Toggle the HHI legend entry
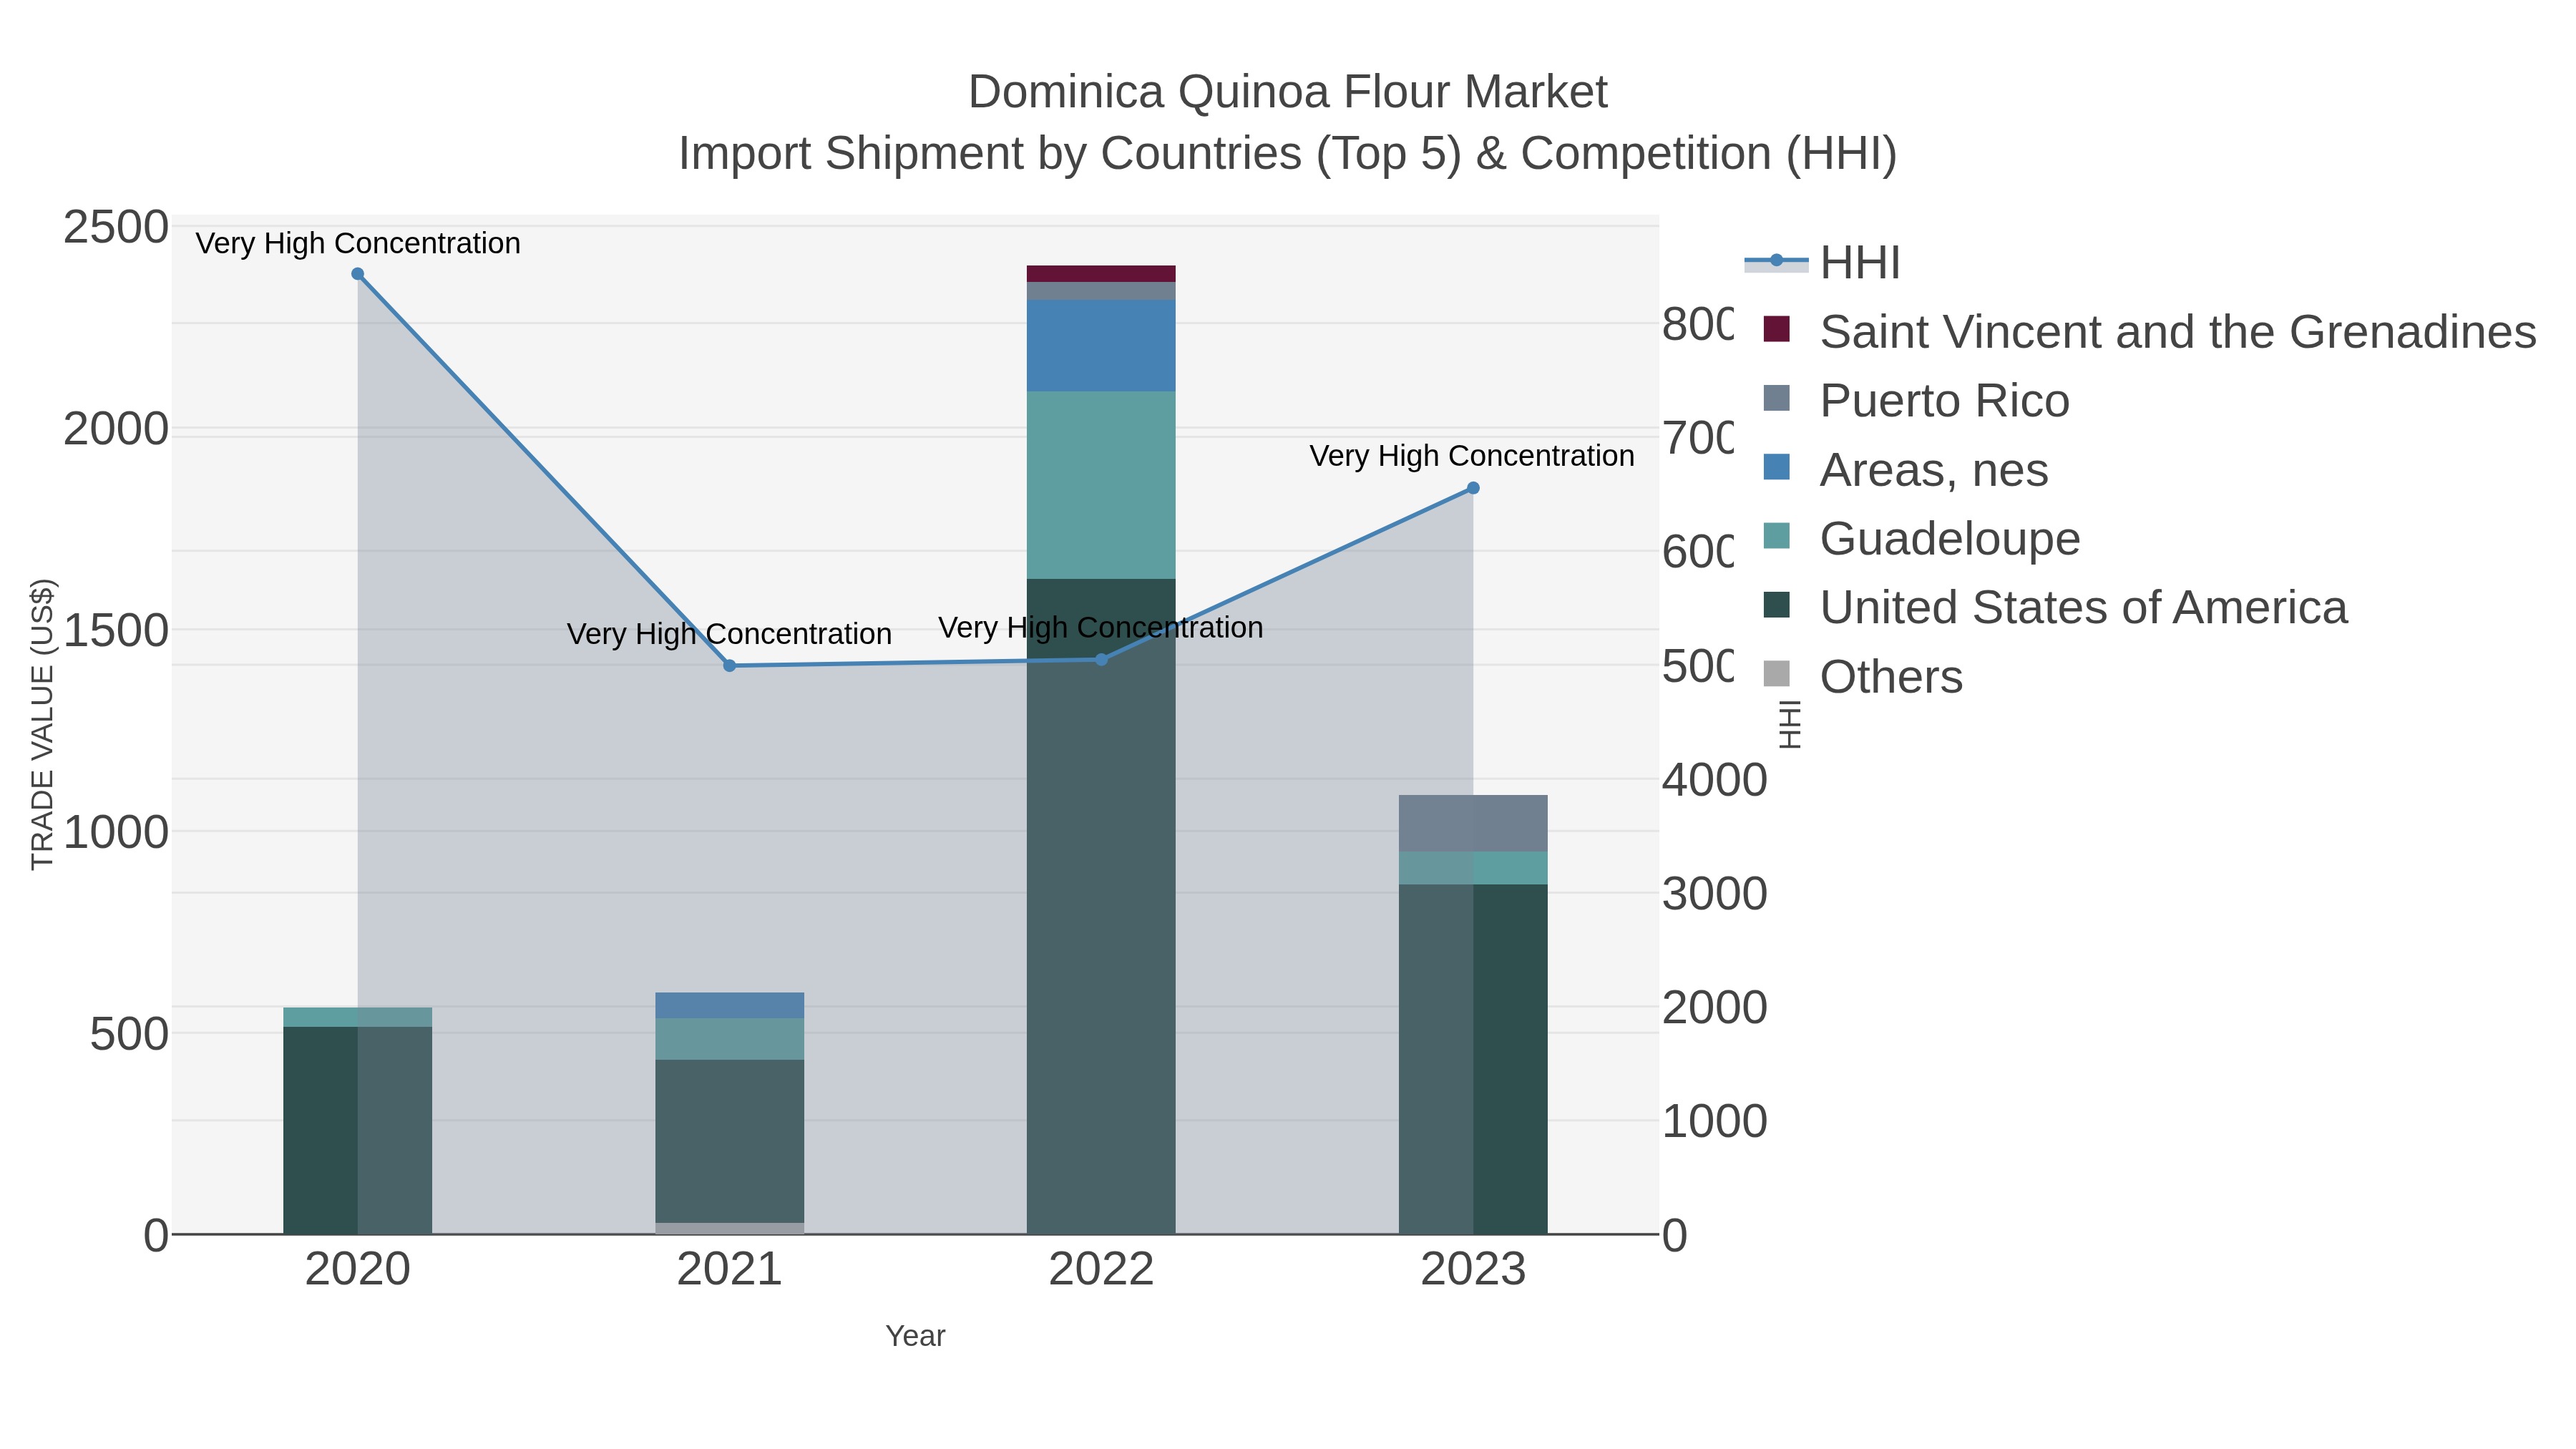The height and width of the screenshot is (1449, 2576). coord(1822,263)
